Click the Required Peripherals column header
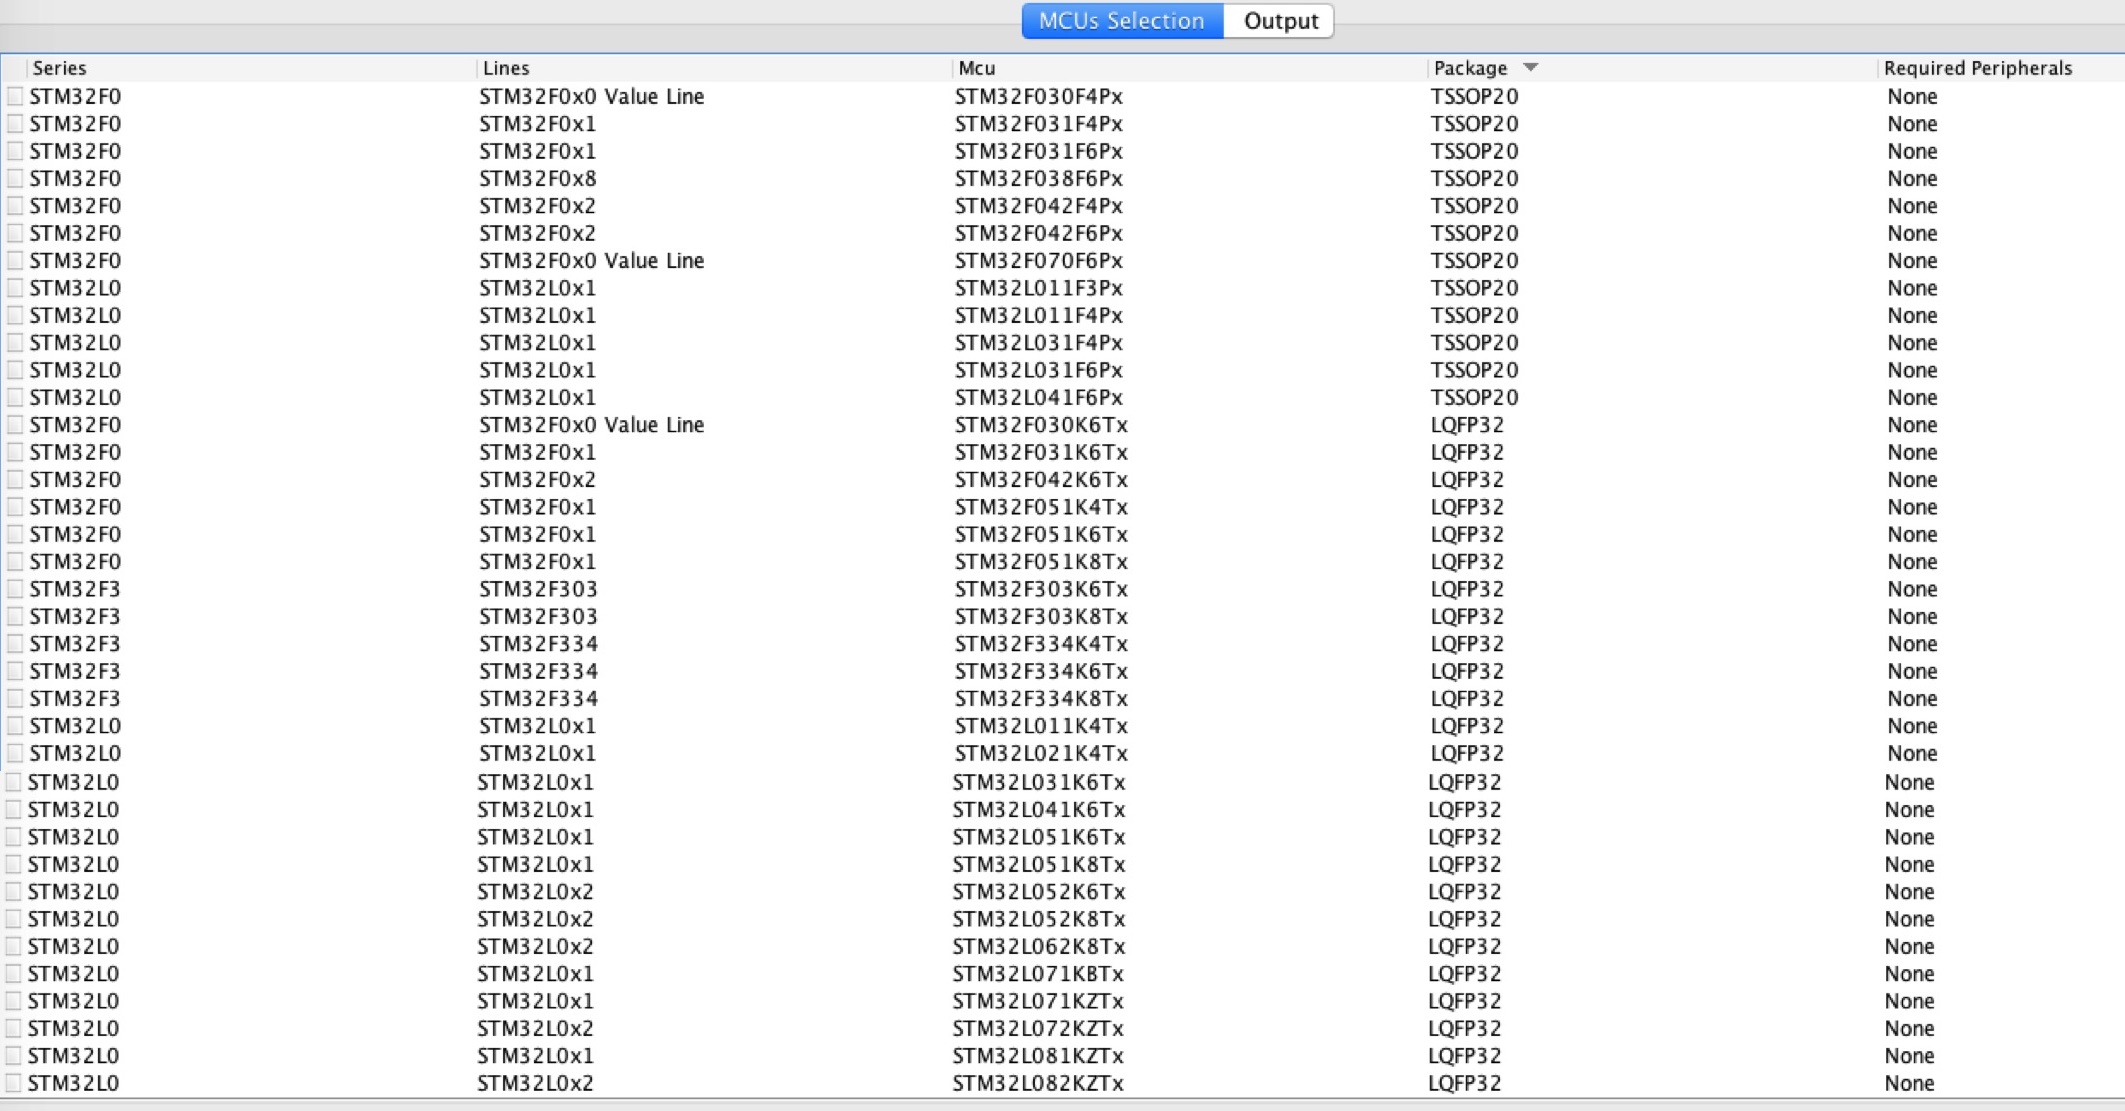This screenshot has width=2125, height=1111. (x=1977, y=68)
